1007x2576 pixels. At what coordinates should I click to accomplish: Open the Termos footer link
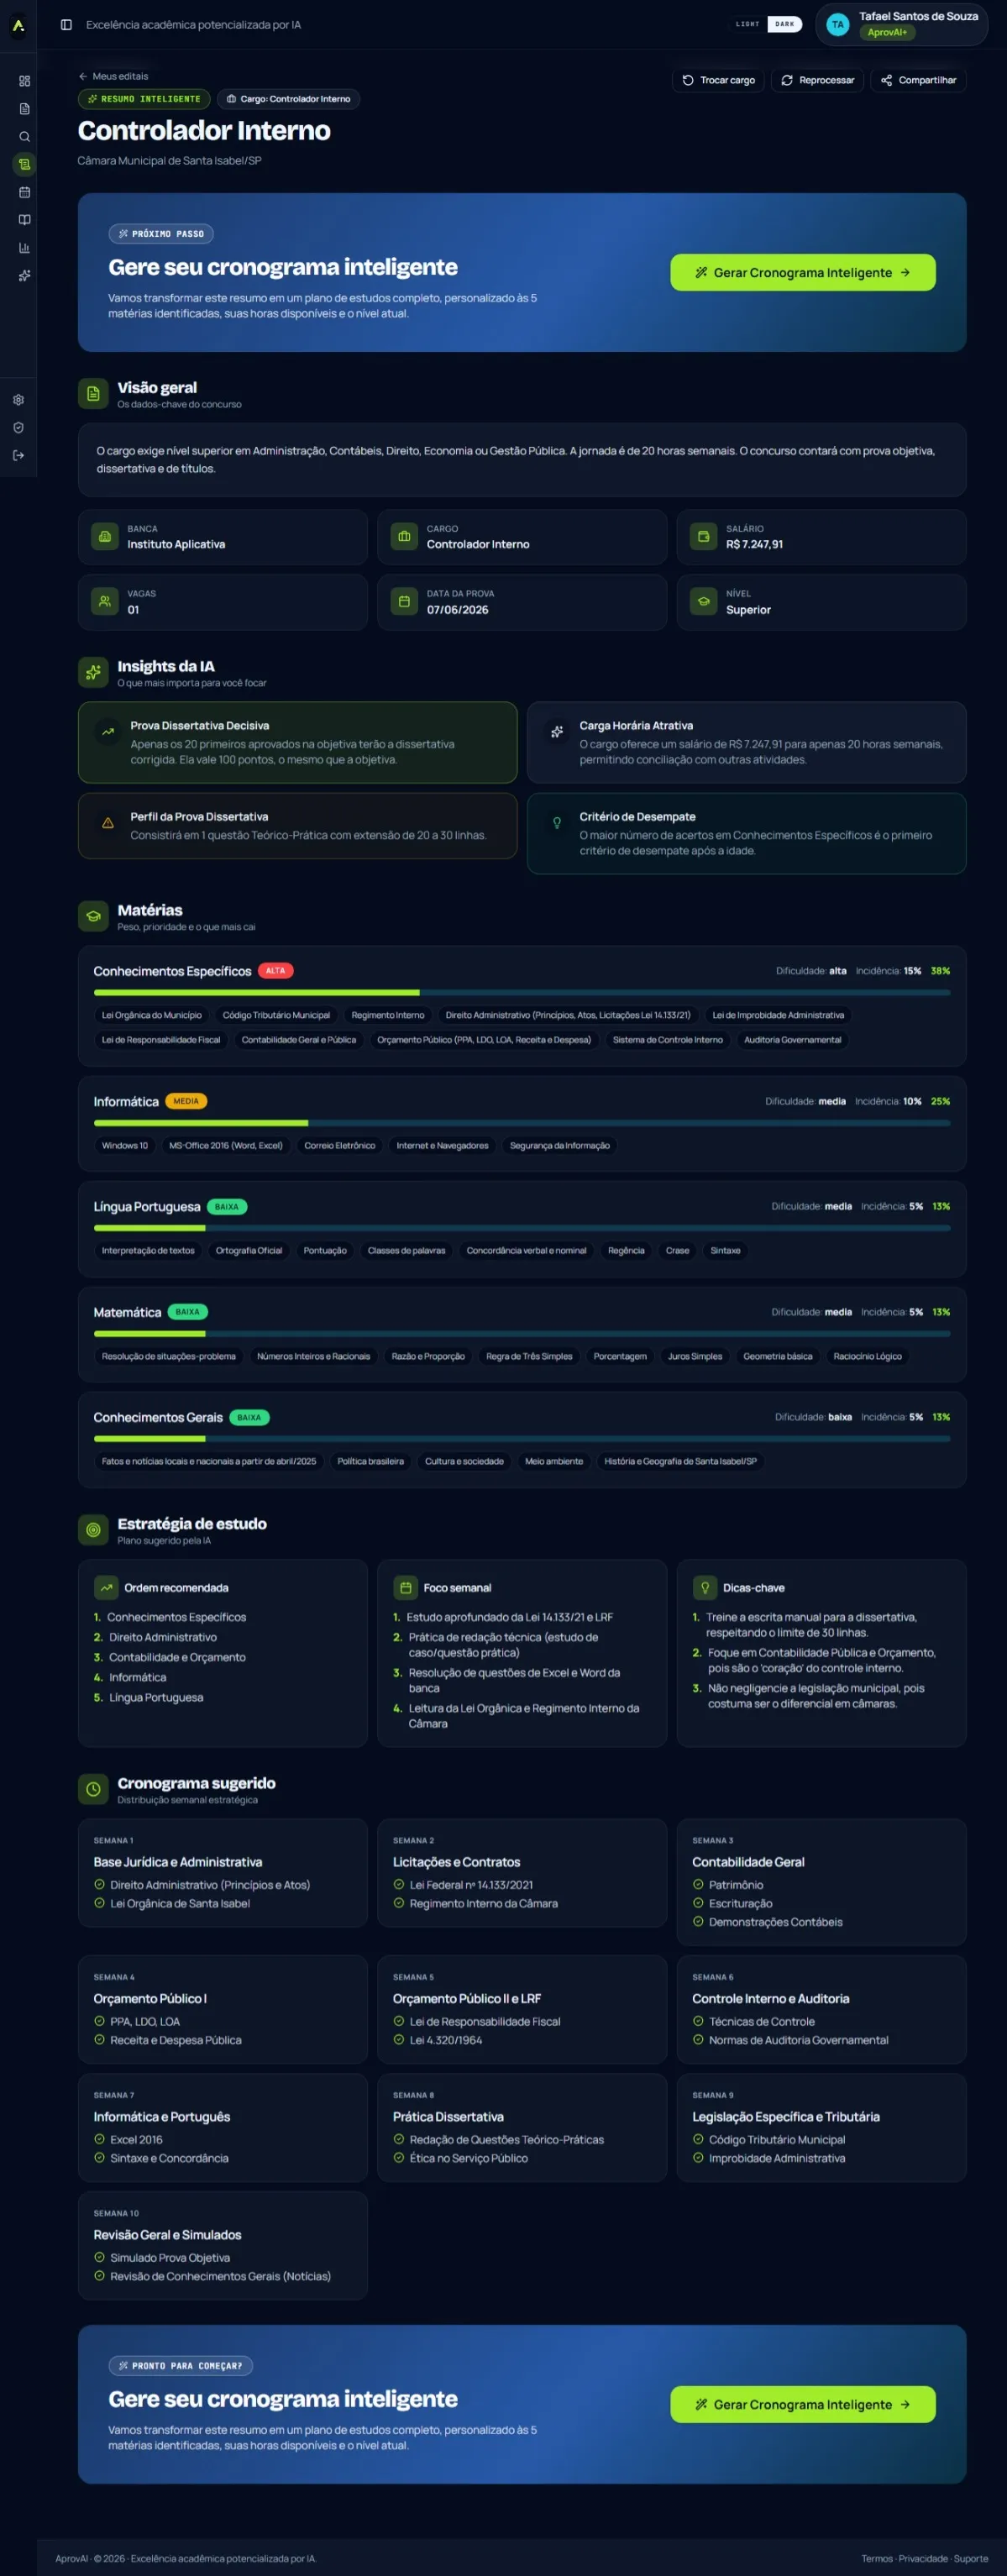tap(877, 2558)
